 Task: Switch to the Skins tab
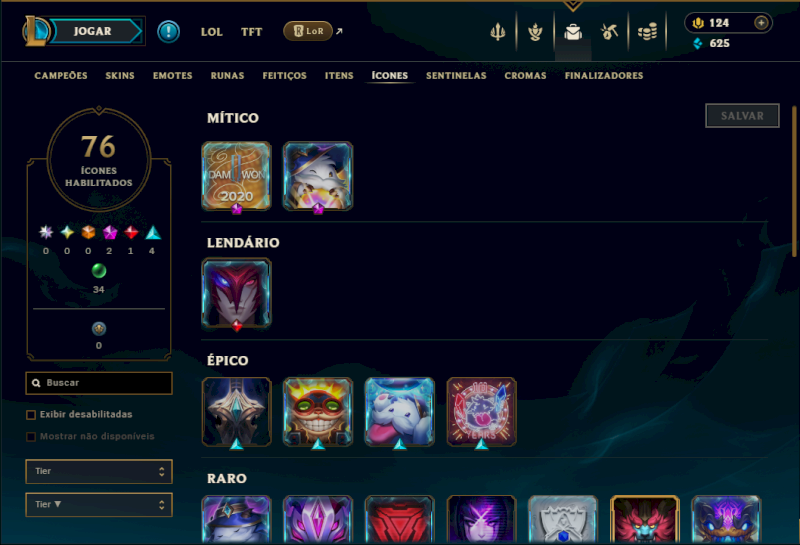[120, 76]
